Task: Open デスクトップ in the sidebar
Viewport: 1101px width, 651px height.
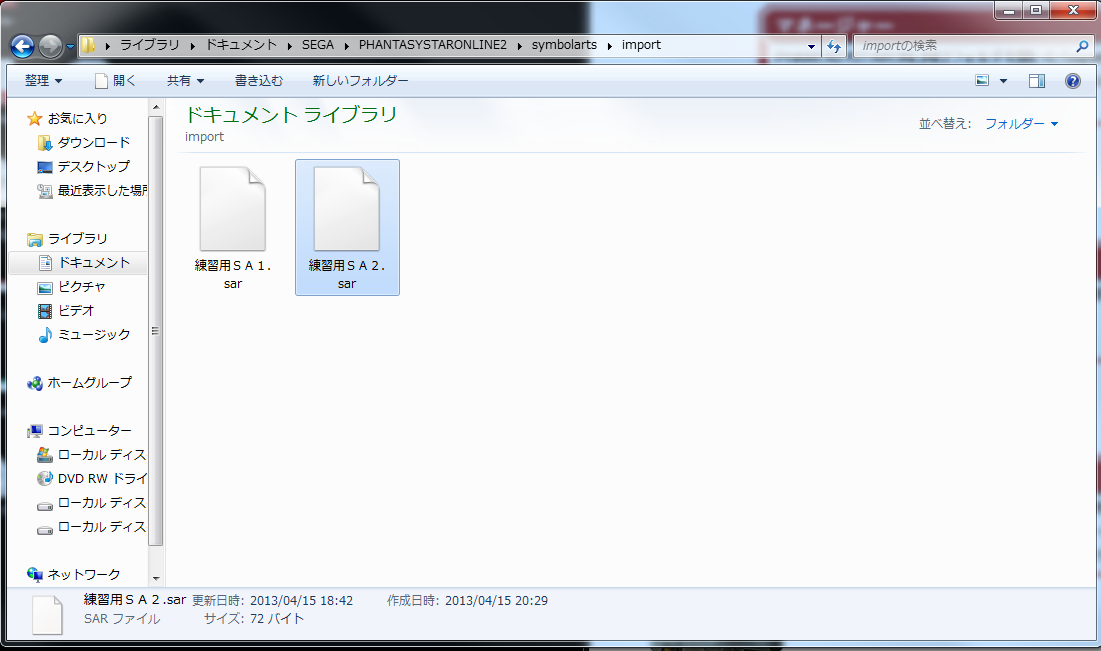Action: [93, 166]
